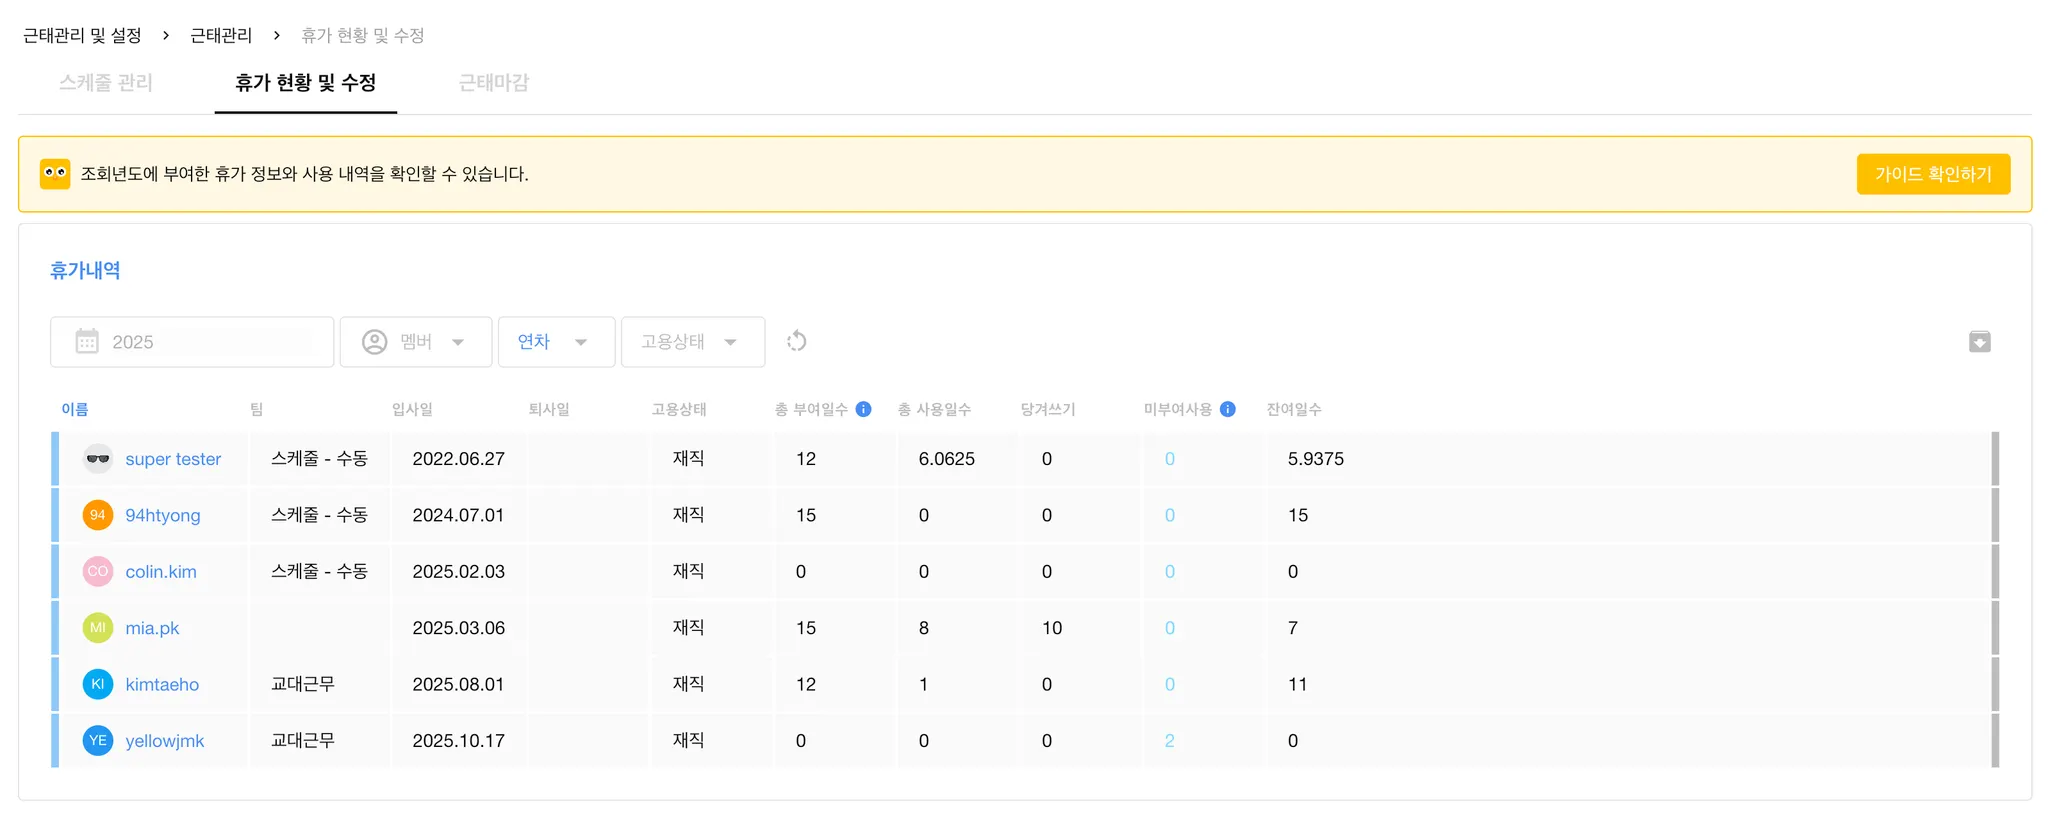Click the blue yellowjmk avatar
The image size is (2048, 816).
pos(98,741)
